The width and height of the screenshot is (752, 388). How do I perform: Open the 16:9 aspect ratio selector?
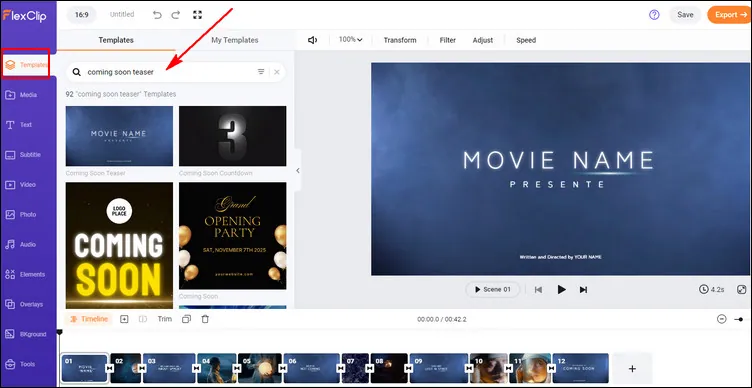(x=82, y=15)
